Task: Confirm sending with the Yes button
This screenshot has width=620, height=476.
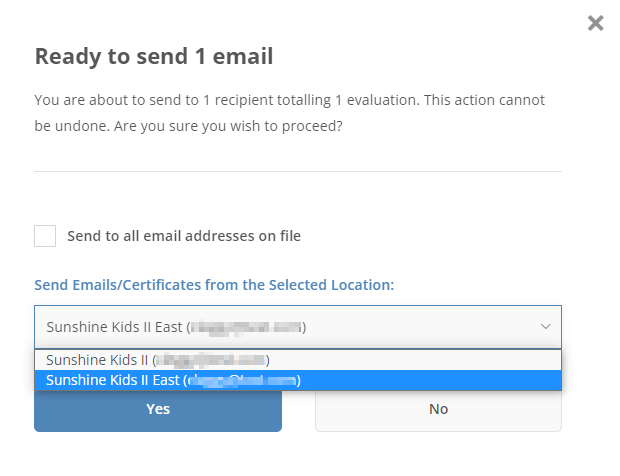Action: [x=158, y=410]
